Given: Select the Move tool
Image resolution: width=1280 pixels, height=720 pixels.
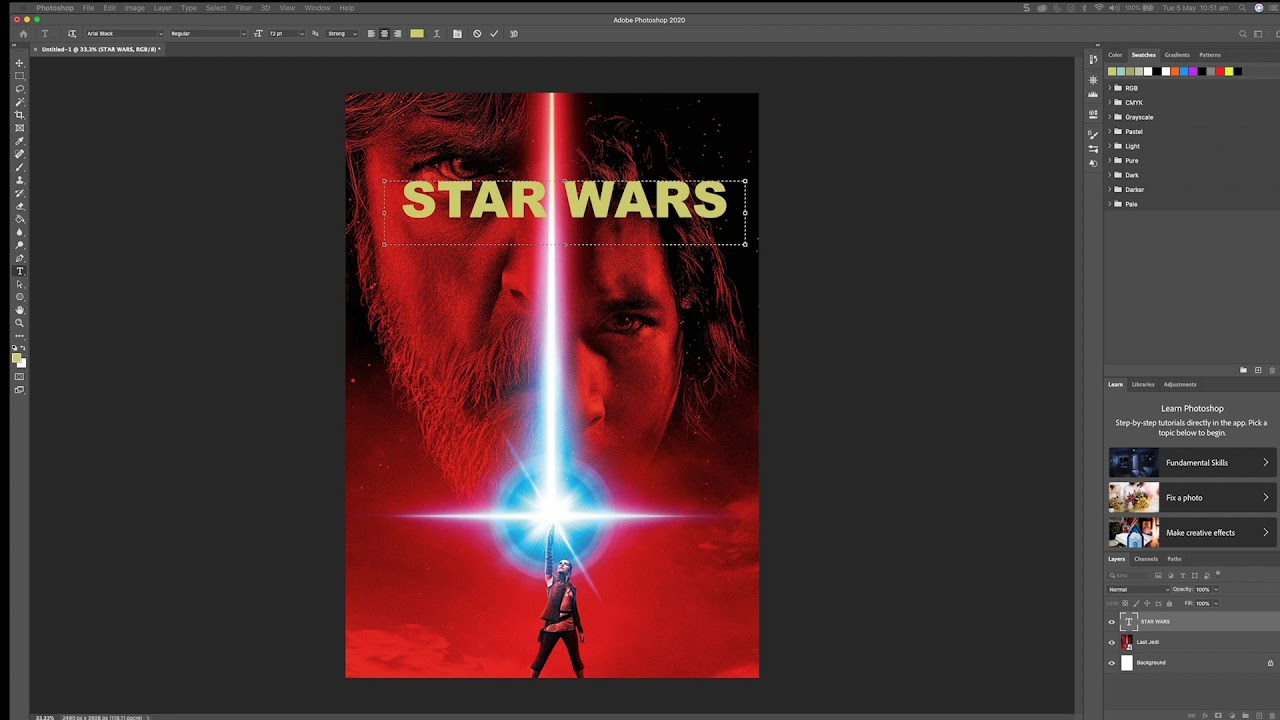Looking at the screenshot, I should [x=19, y=63].
